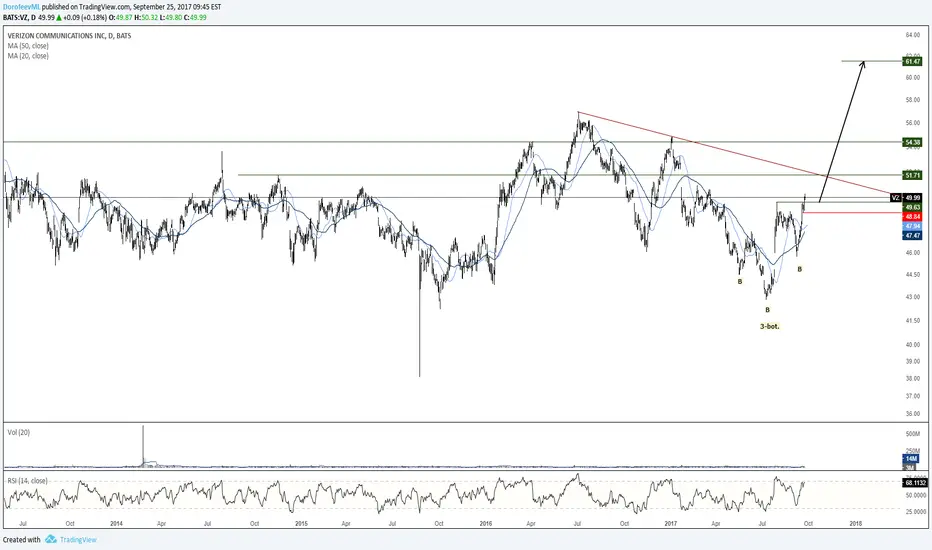Click the 2017 label on the time axis

[670, 524]
